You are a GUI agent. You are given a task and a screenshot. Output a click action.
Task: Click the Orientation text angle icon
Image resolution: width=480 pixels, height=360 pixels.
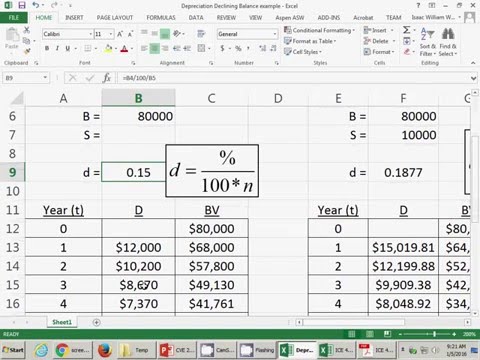click(x=177, y=34)
